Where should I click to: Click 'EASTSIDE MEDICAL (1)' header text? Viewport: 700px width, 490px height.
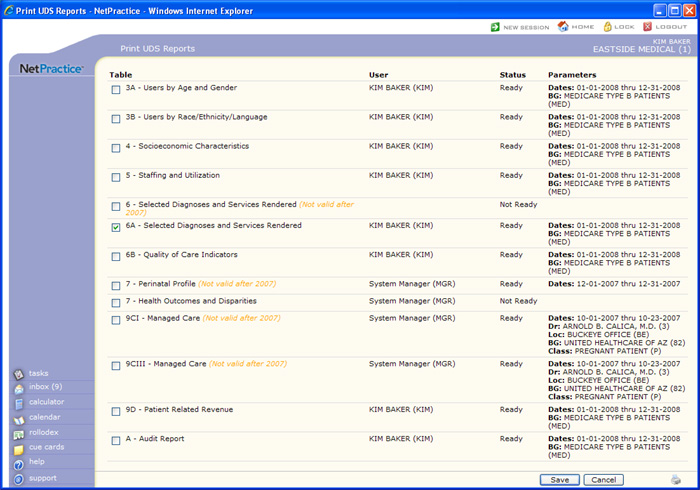[642, 49]
